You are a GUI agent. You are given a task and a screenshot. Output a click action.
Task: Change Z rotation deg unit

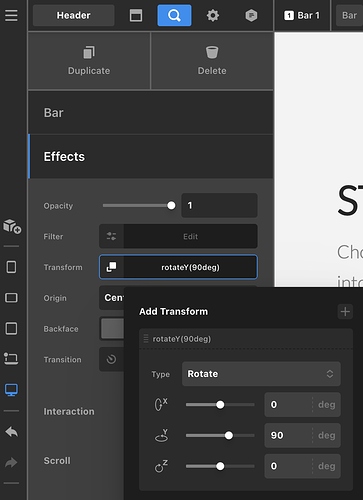click(x=327, y=466)
